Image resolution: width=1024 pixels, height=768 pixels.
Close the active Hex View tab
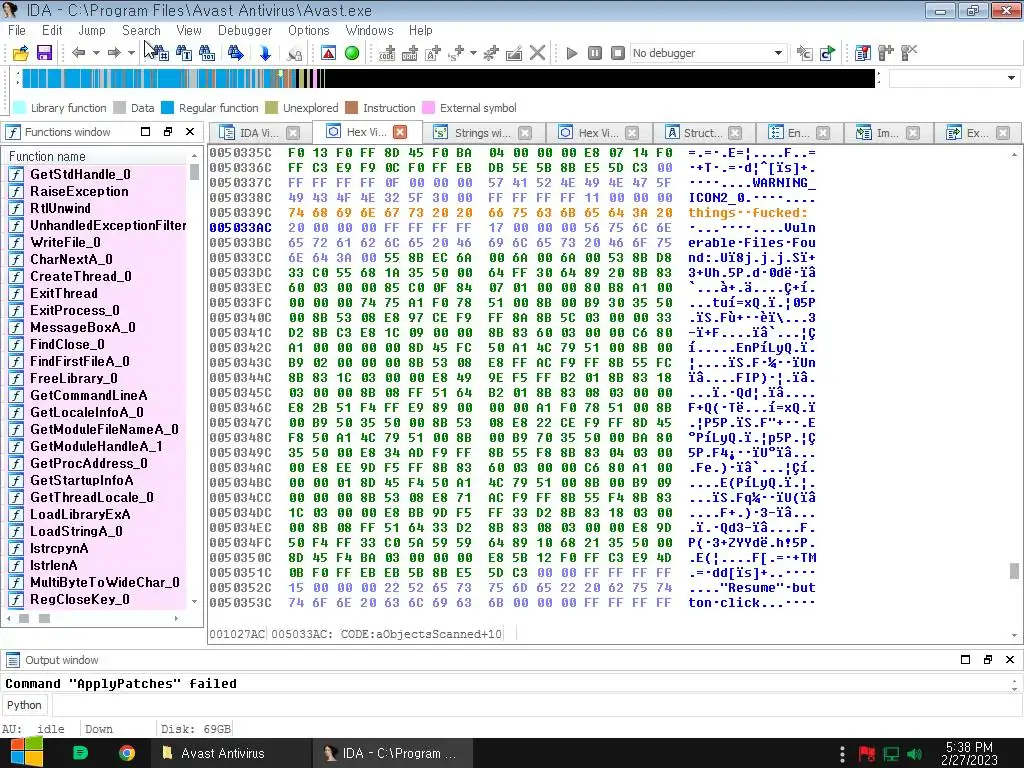(400, 132)
